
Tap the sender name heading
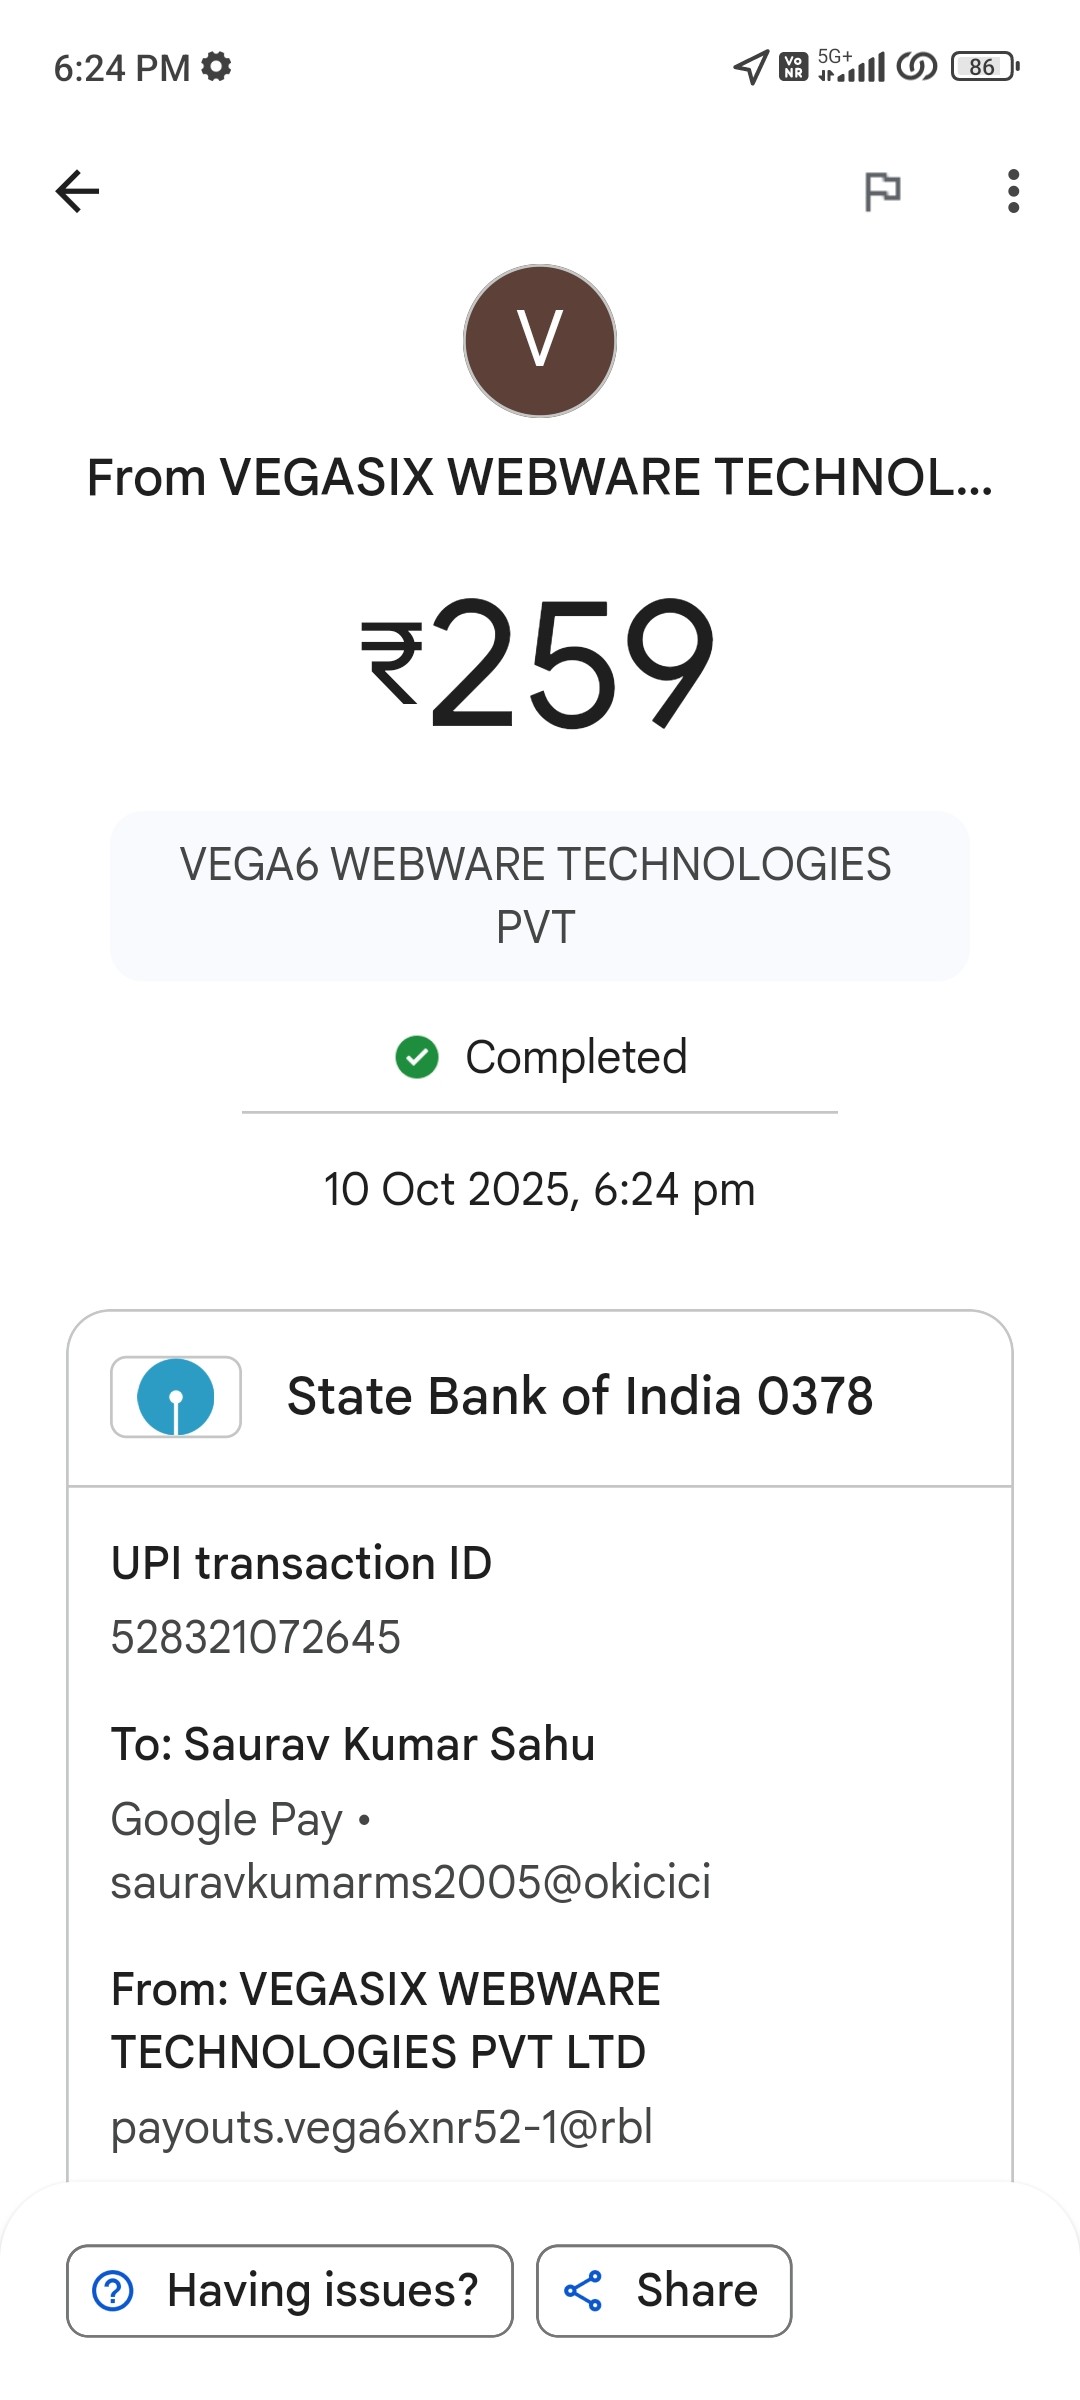[540, 477]
